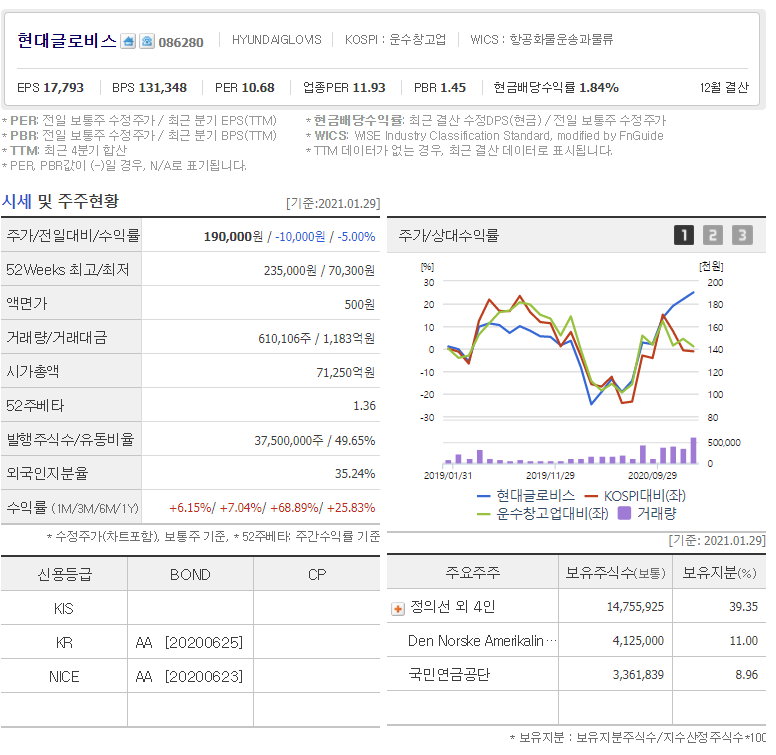The height and width of the screenshot is (755, 776).
Task: Select the HYUNDAIGLOVIS English name
Action: 277,40
